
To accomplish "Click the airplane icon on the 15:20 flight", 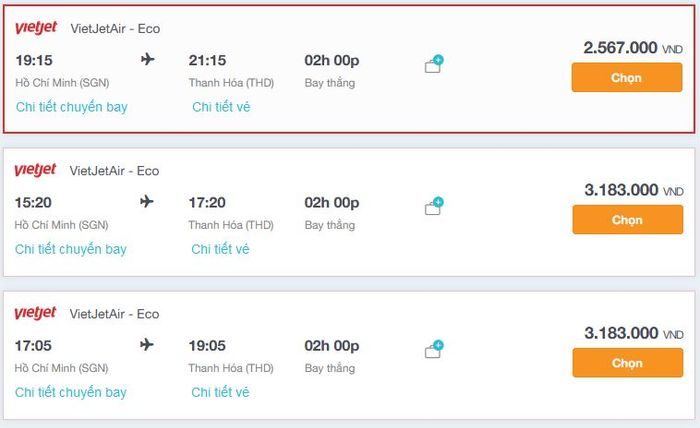I will click(x=148, y=203).
